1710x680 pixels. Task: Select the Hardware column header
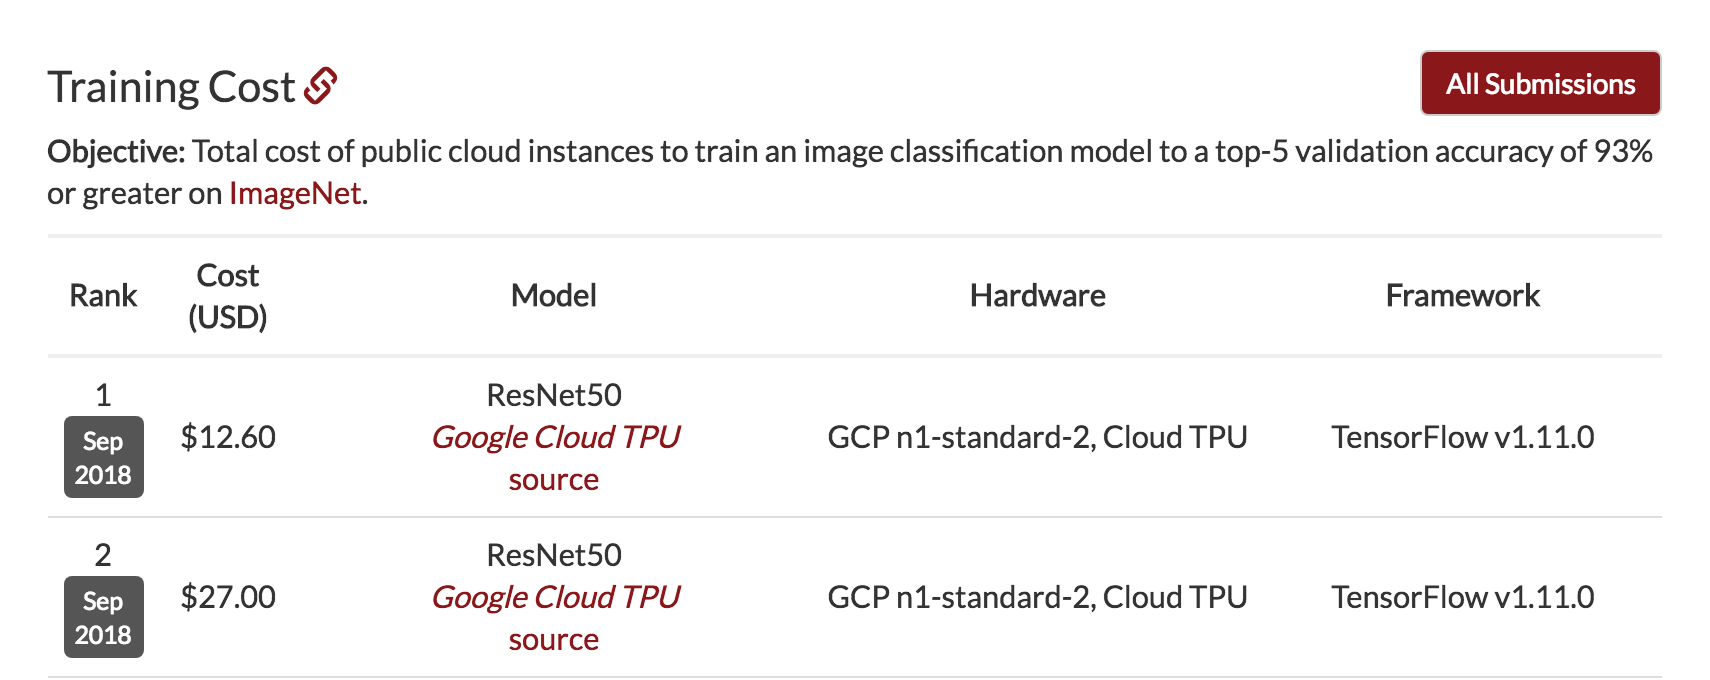pos(1038,296)
